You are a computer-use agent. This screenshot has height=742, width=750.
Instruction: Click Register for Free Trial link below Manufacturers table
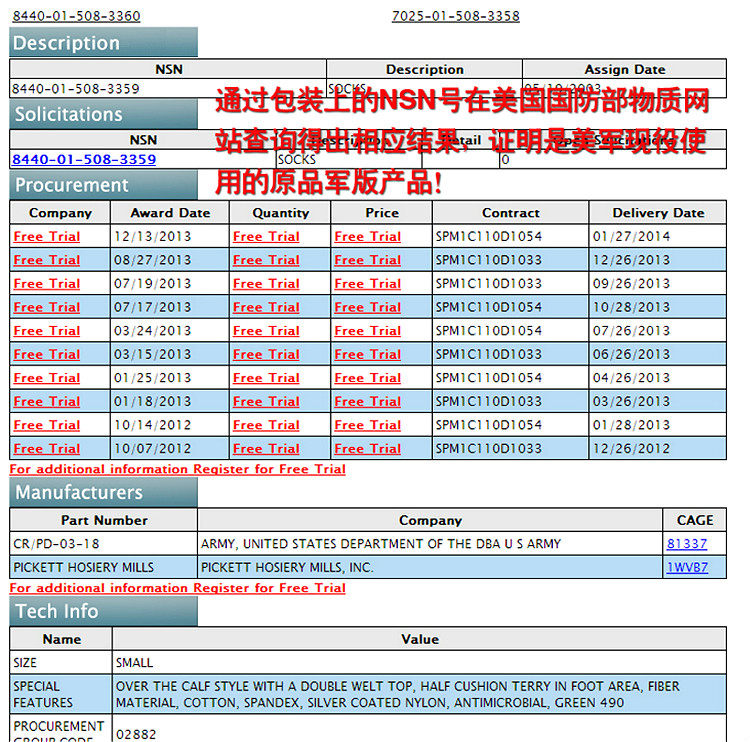[x=177, y=588]
